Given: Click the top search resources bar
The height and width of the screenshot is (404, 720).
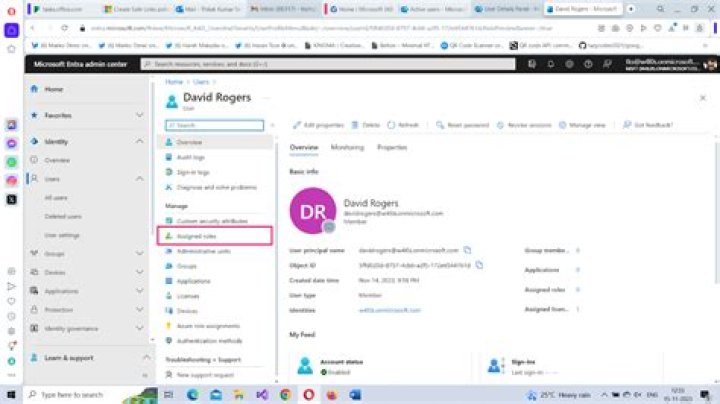Looking at the screenshot, I should pyautogui.click(x=328, y=64).
